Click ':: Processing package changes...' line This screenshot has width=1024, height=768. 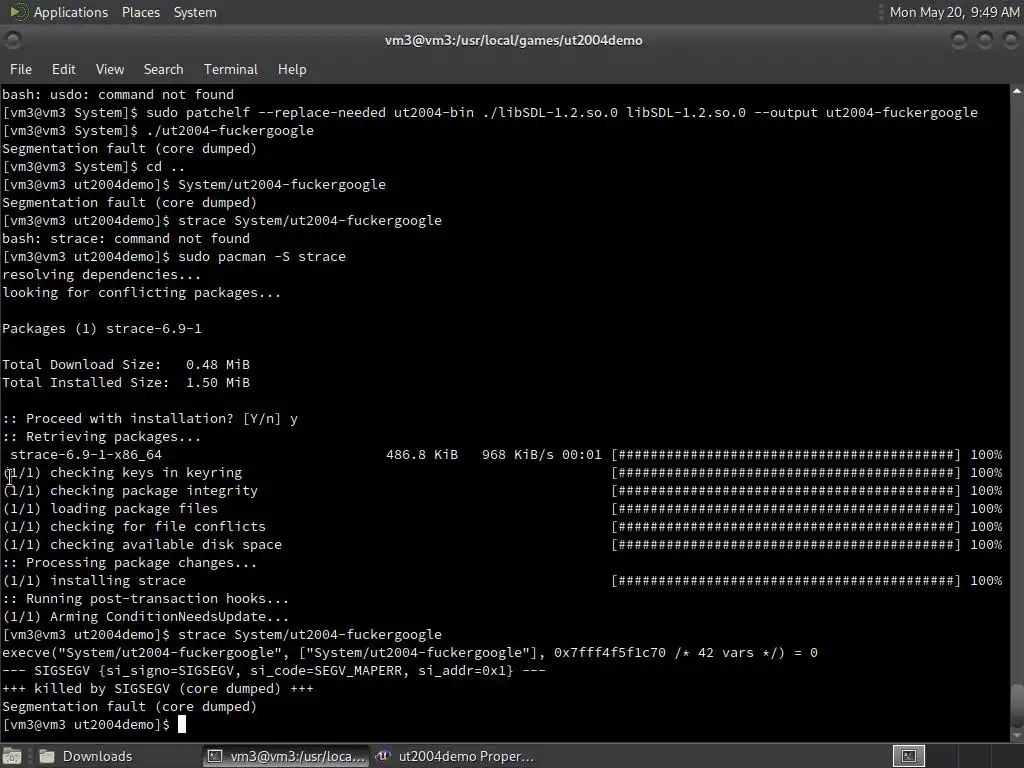[x=129, y=562]
